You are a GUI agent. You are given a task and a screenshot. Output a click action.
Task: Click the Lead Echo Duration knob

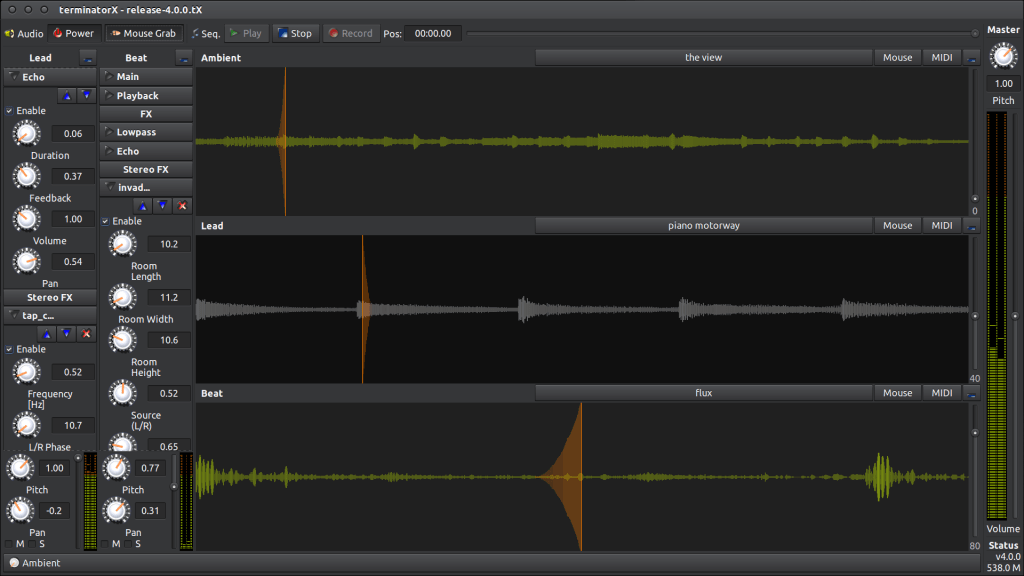click(x=26, y=133)
